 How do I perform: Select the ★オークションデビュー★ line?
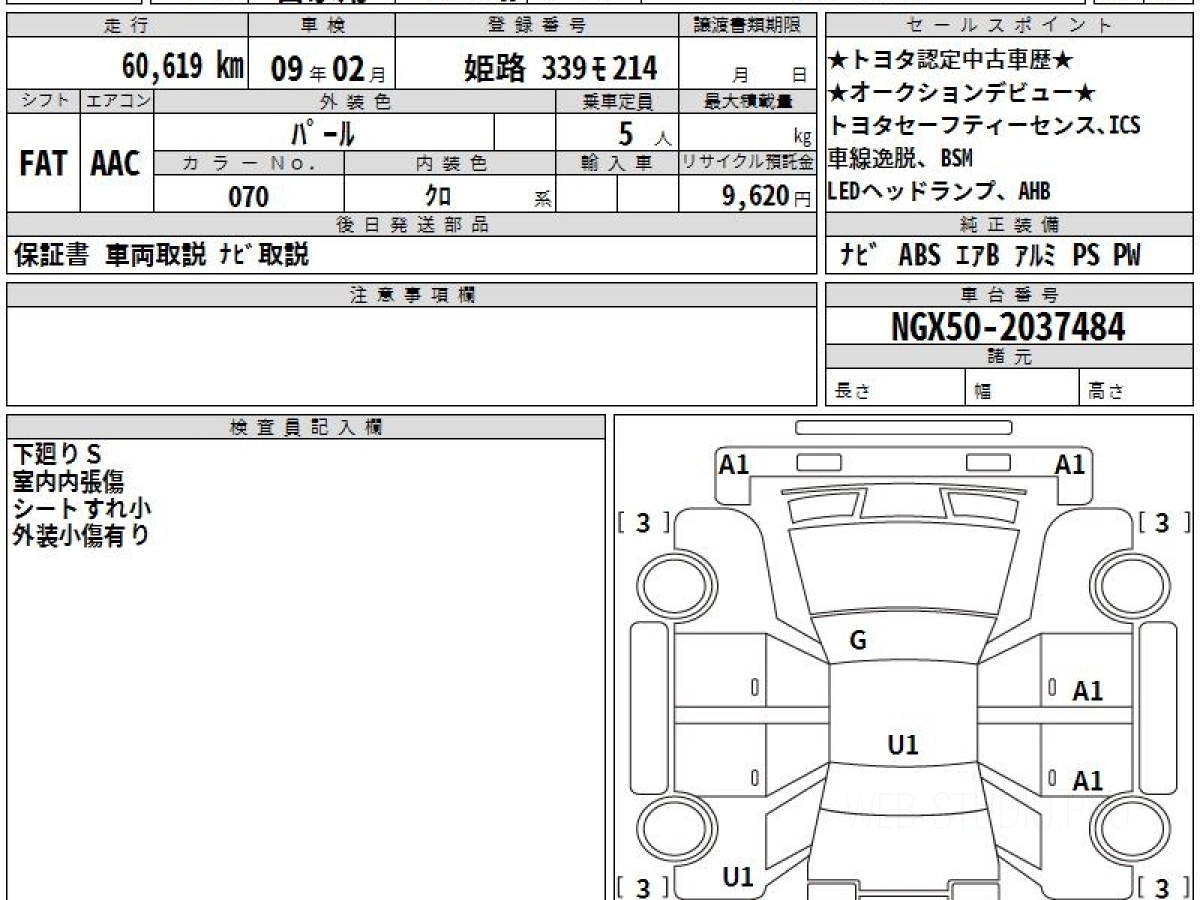click(x=963, y=93)
